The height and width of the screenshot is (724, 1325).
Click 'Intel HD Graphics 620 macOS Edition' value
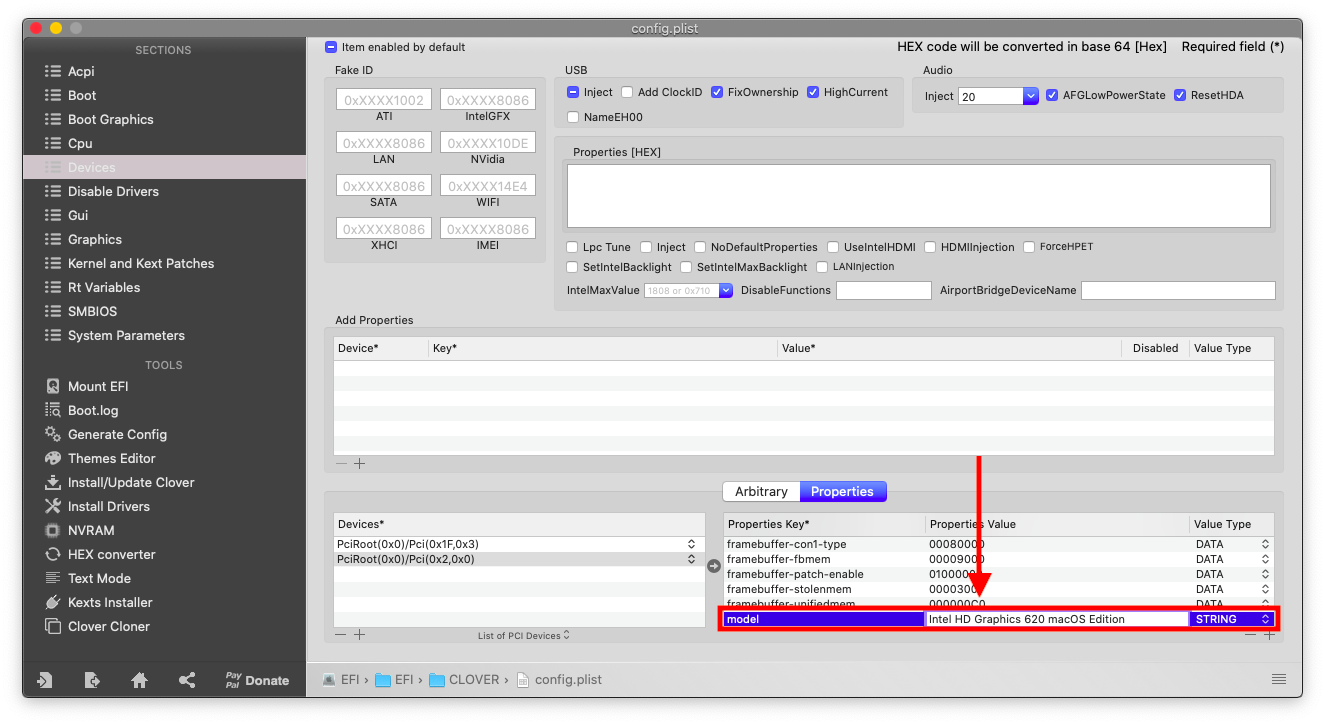[x=1027, y=619]
